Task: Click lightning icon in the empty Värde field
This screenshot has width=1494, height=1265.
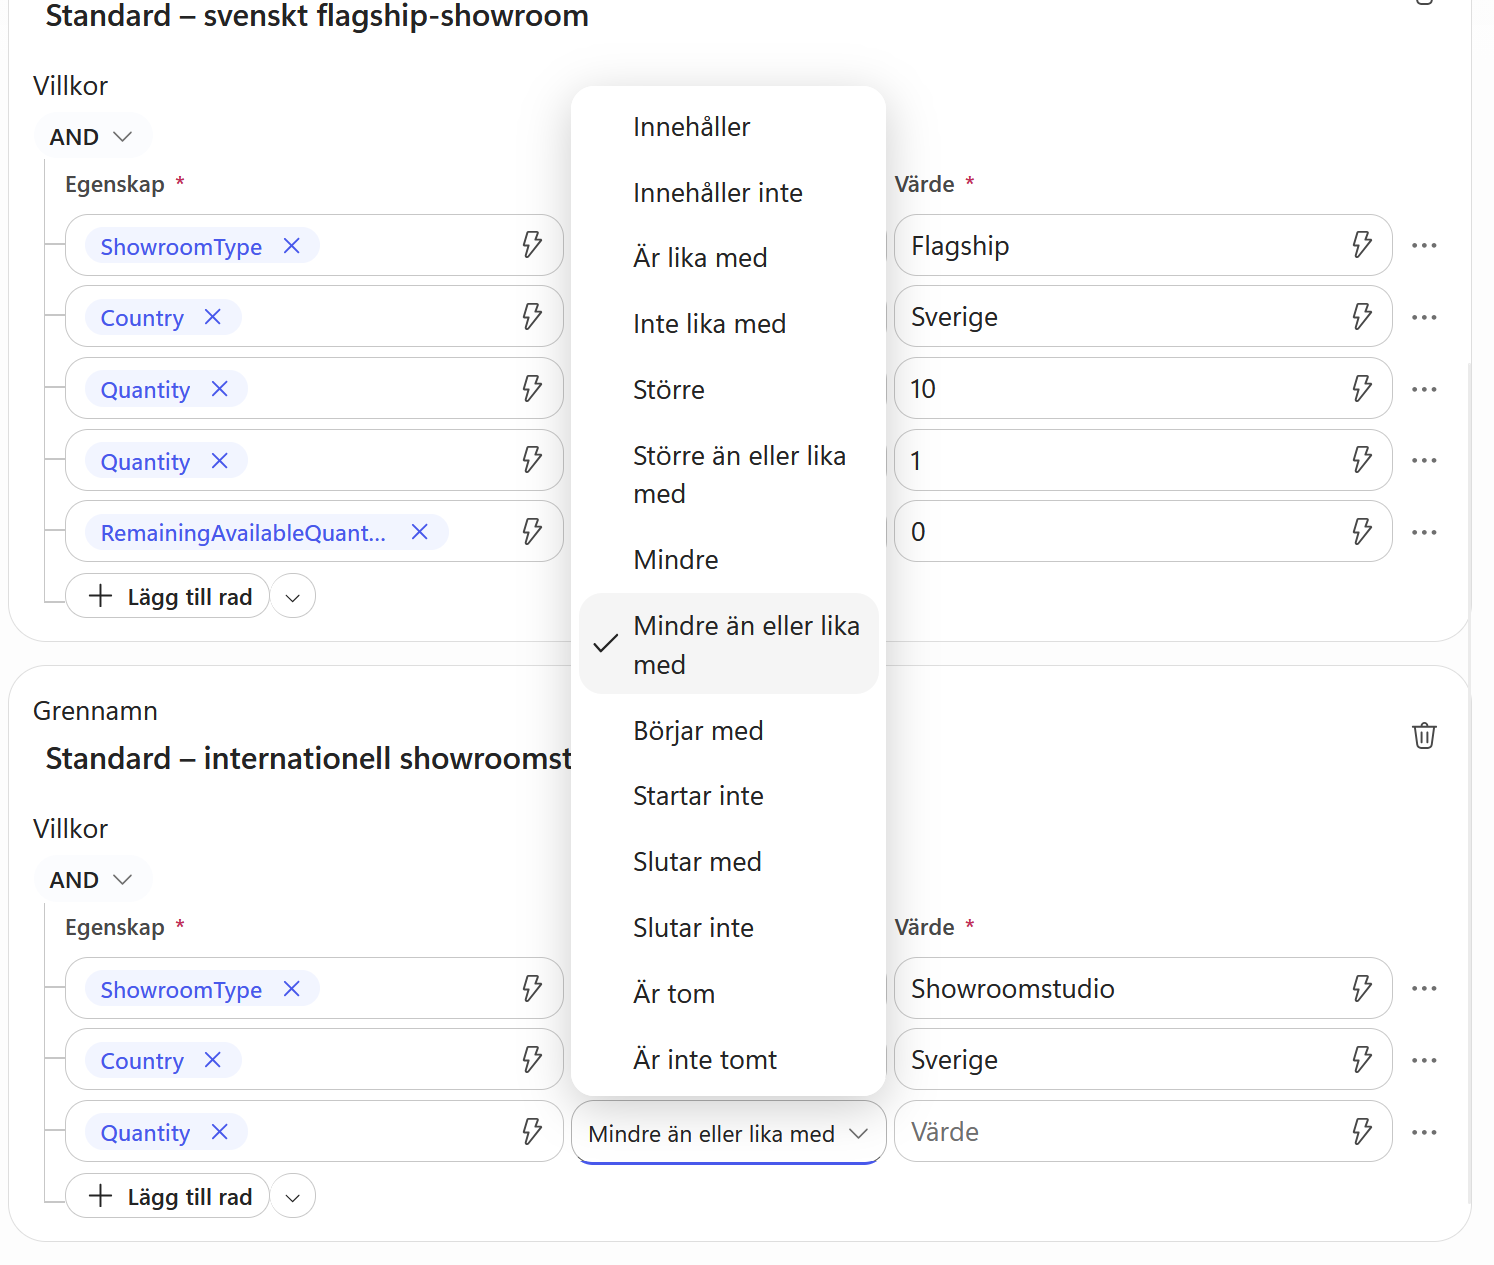Action: (1362, 1131)
